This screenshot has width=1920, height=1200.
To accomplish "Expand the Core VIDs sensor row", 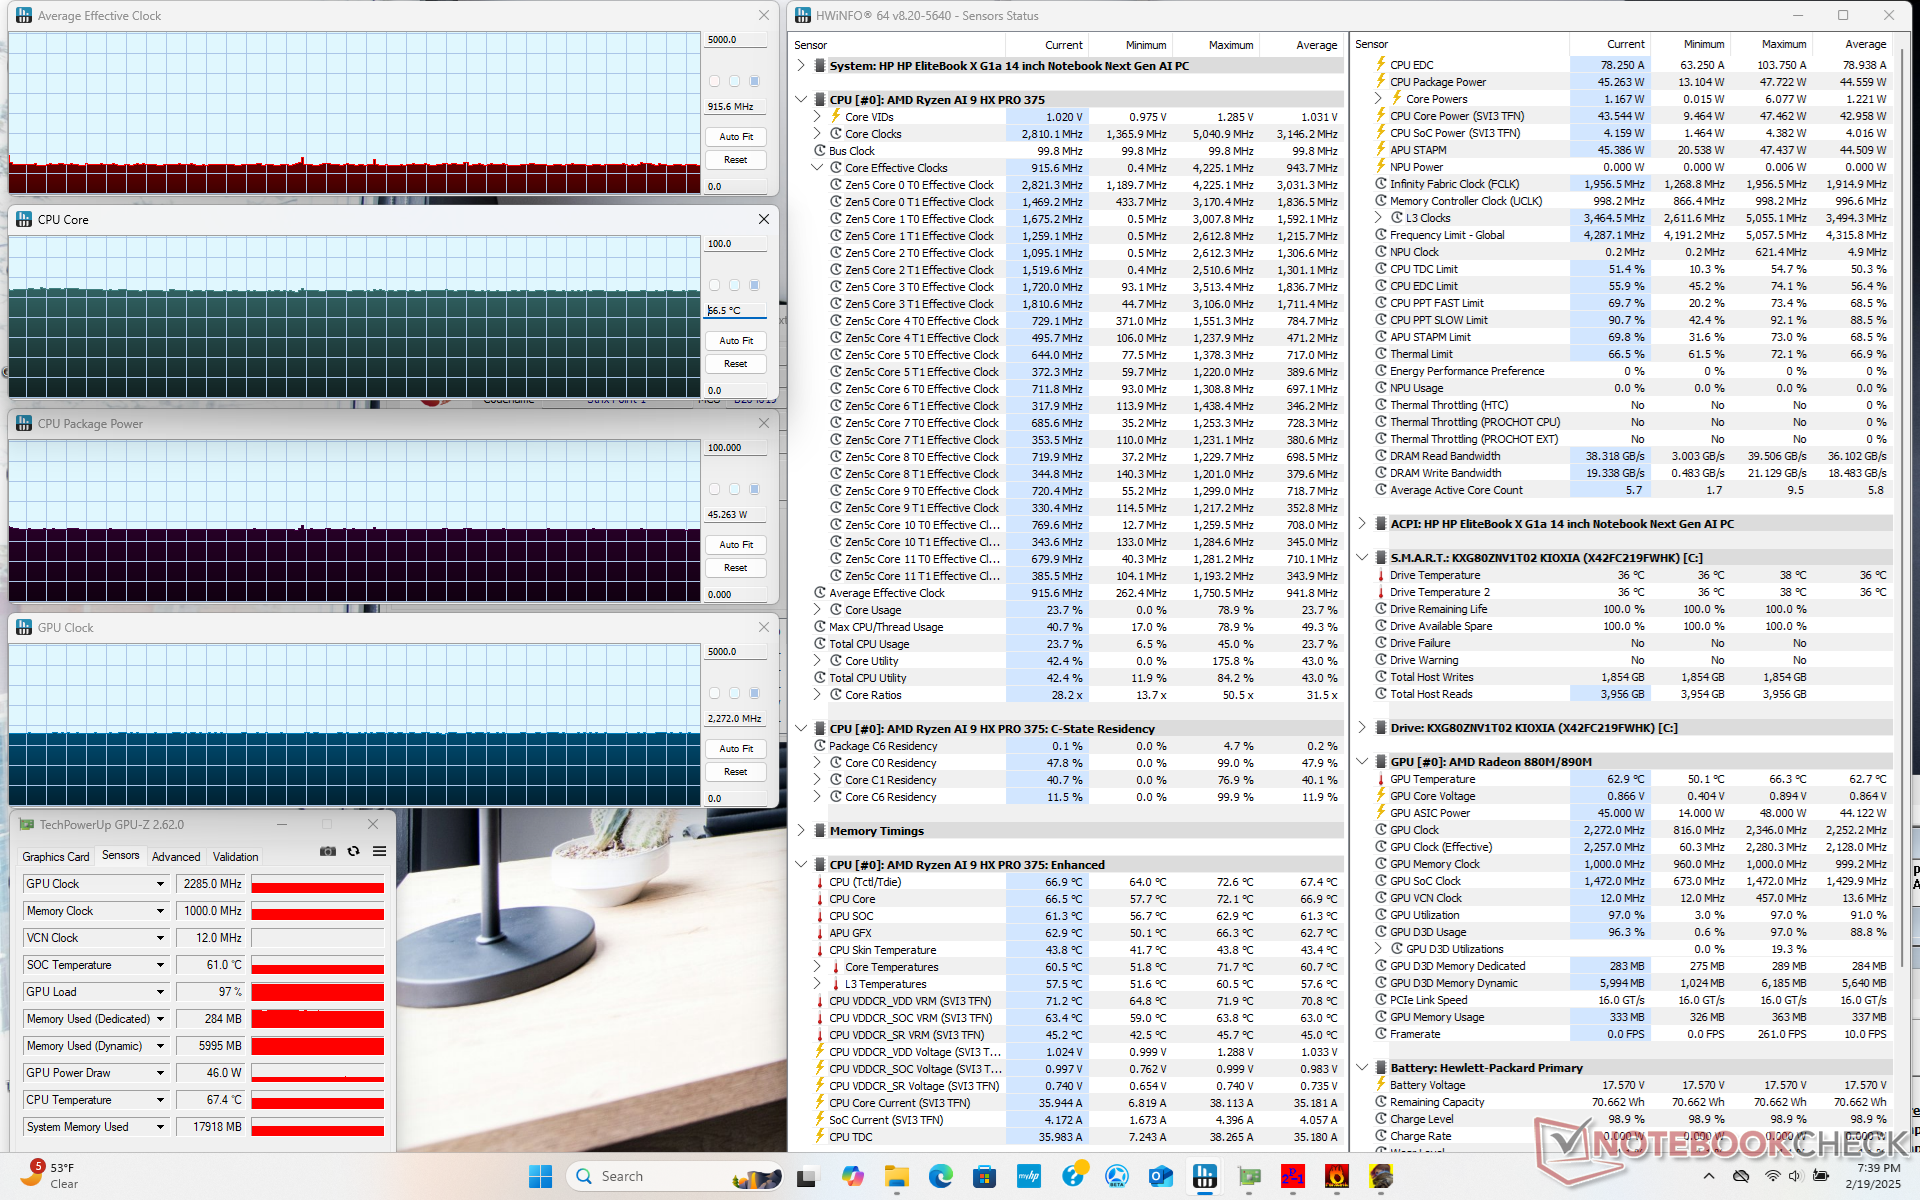I will [817, 117].
